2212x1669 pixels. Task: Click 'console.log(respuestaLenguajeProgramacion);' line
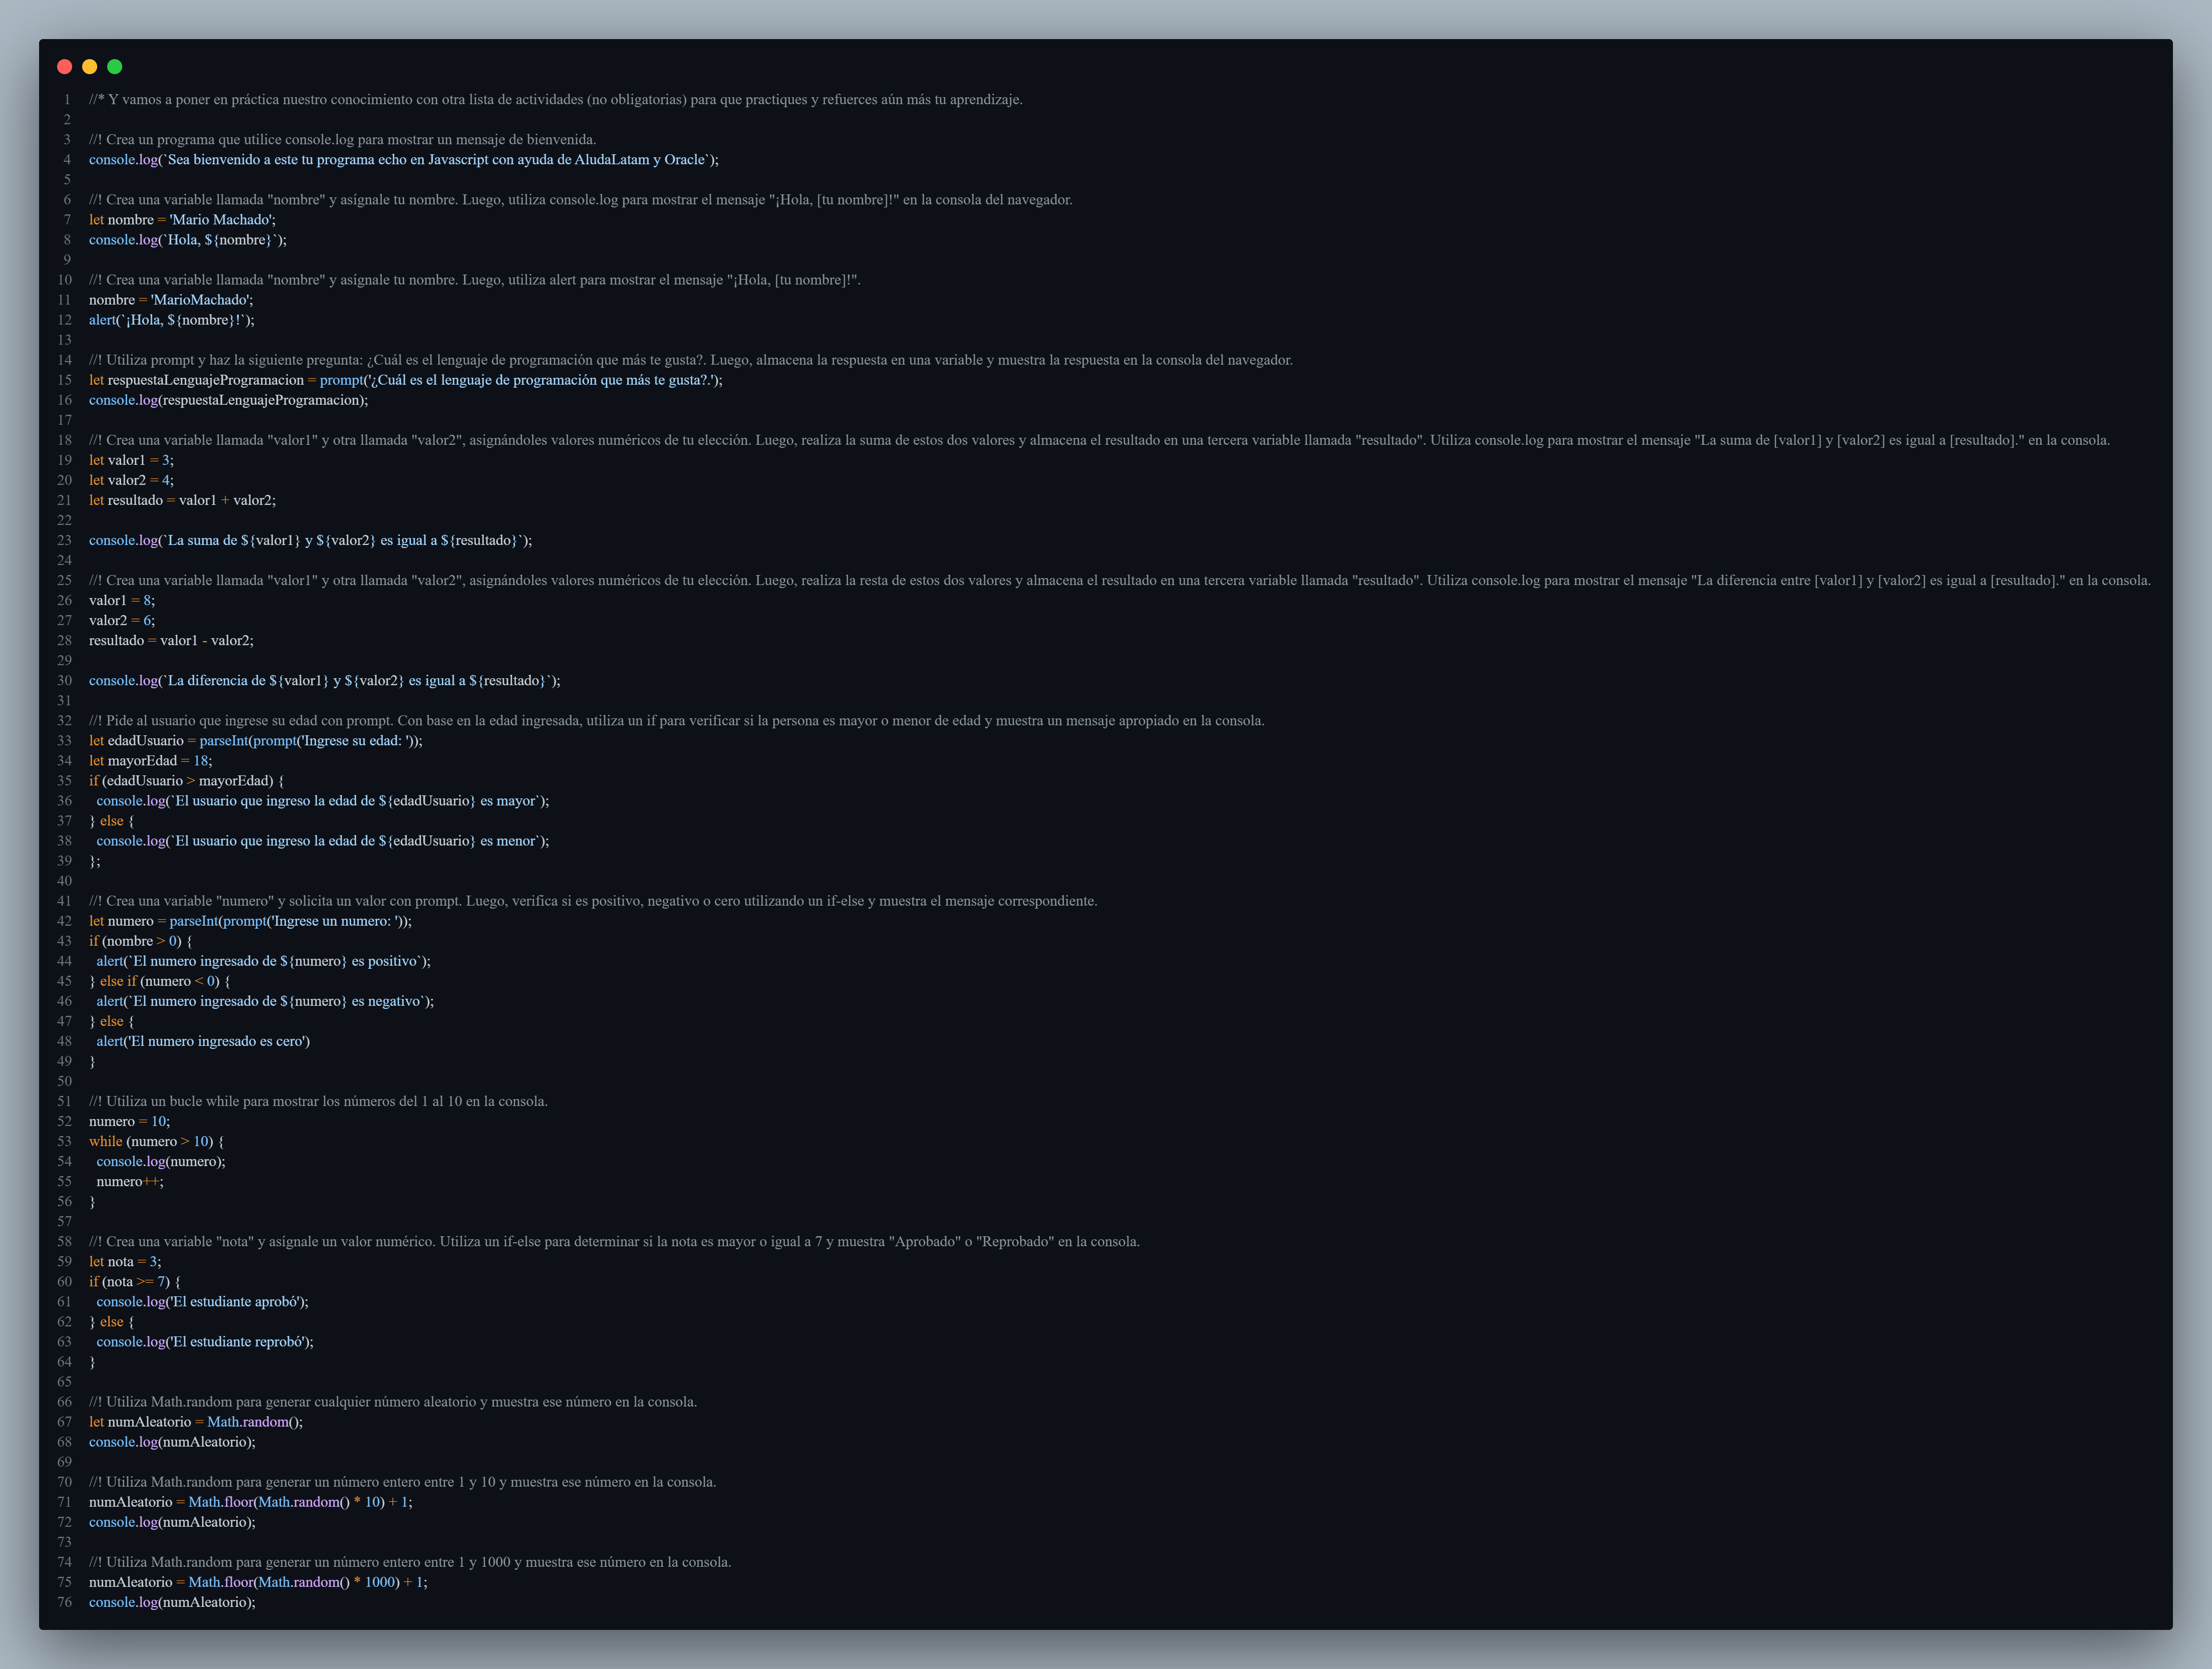coord(229,400)
